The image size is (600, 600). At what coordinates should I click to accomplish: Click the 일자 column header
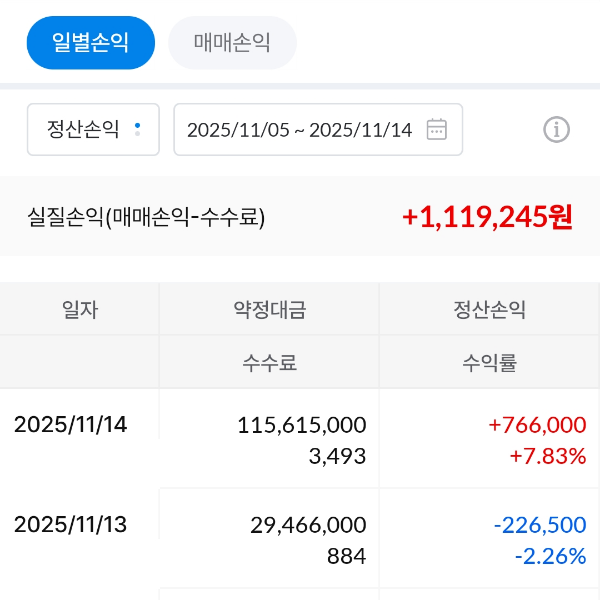pyautogui.click(x=80, y=309)
